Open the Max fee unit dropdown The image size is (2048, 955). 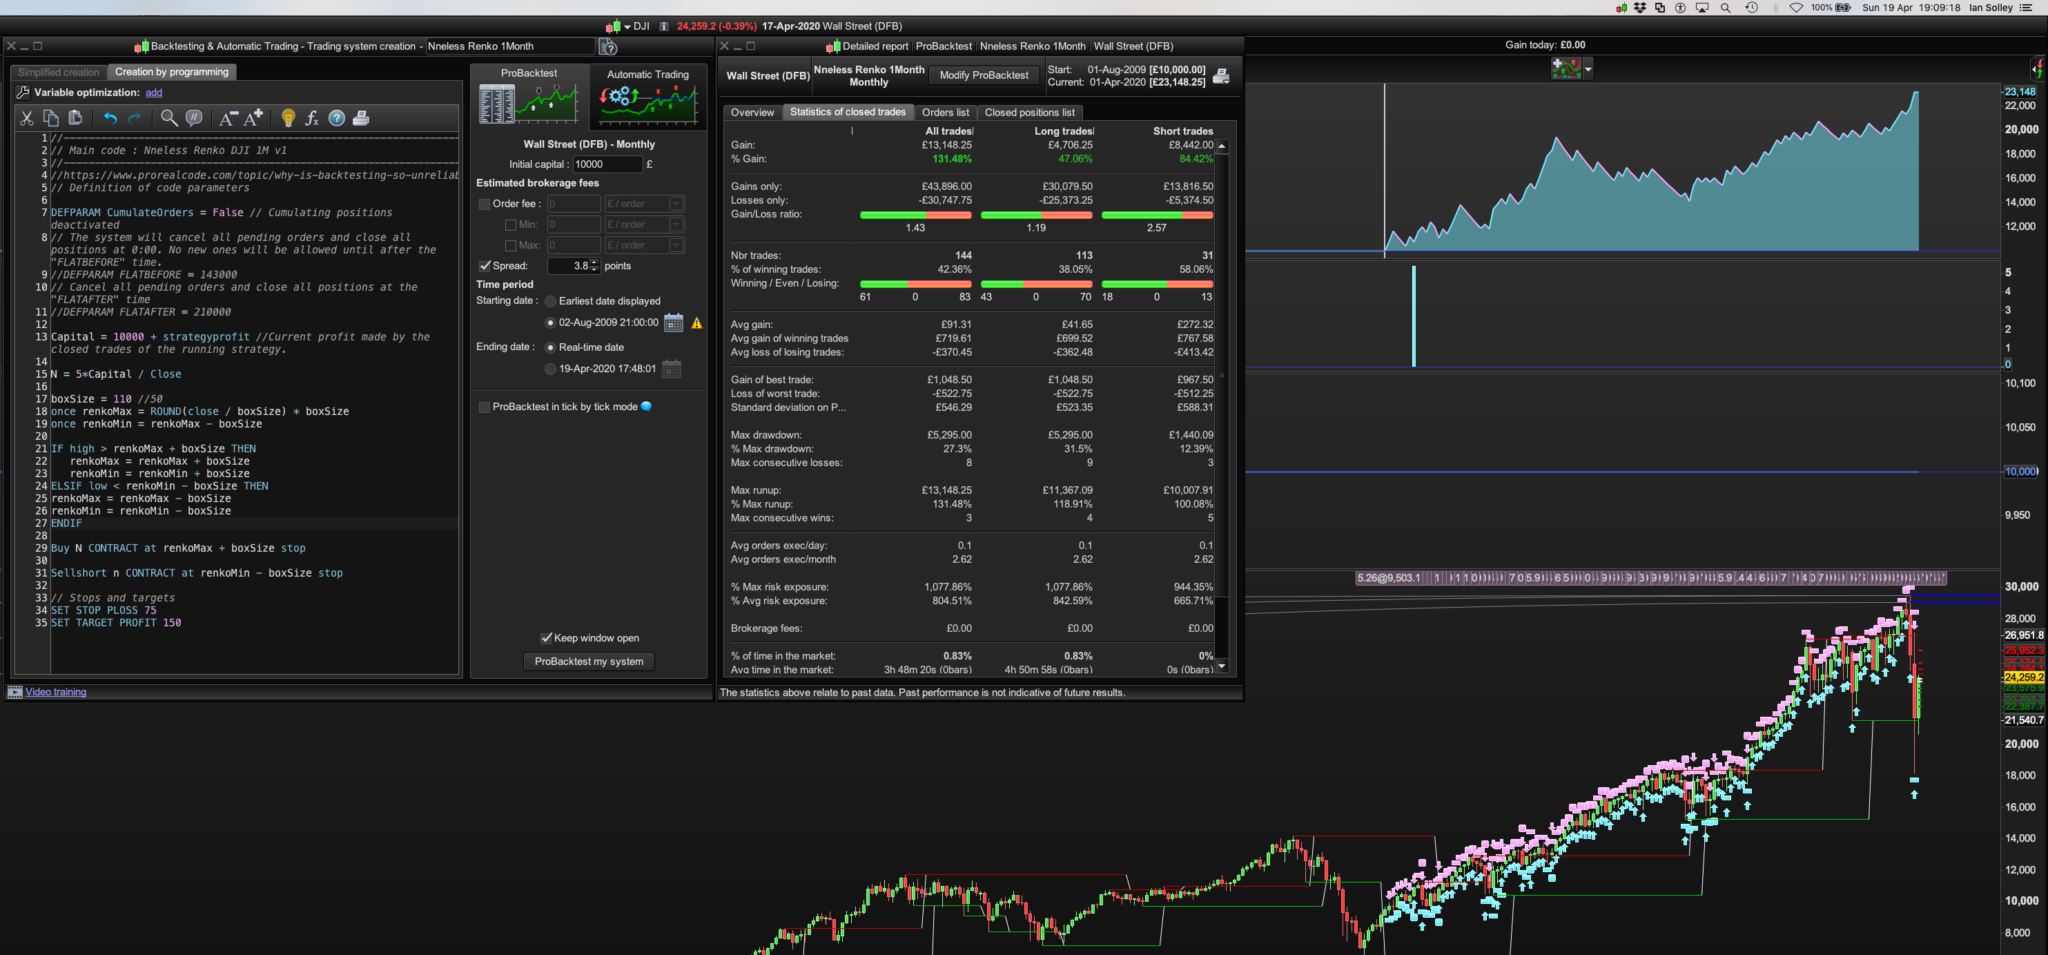[676, 245]
